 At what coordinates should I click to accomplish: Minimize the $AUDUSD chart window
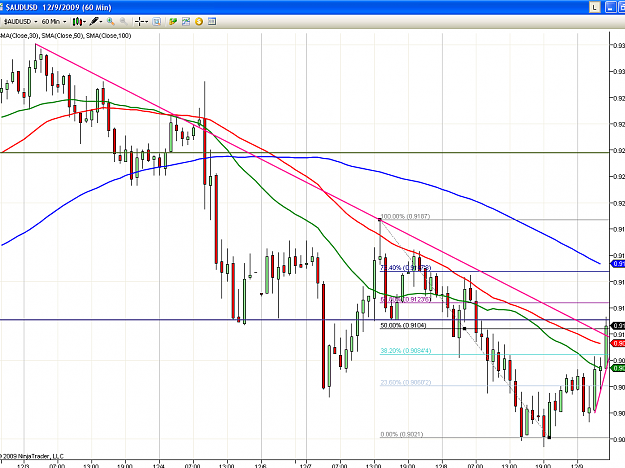611,7
